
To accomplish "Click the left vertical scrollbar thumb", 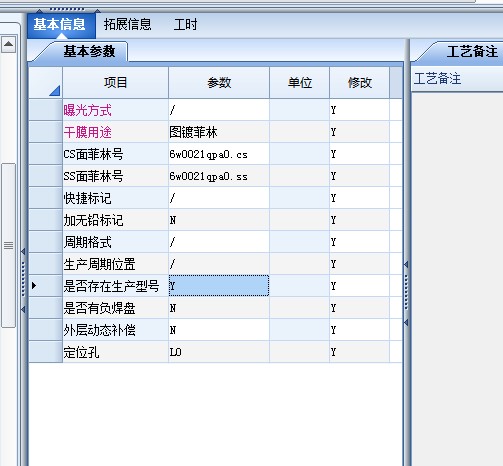I will tap(9, 245).
